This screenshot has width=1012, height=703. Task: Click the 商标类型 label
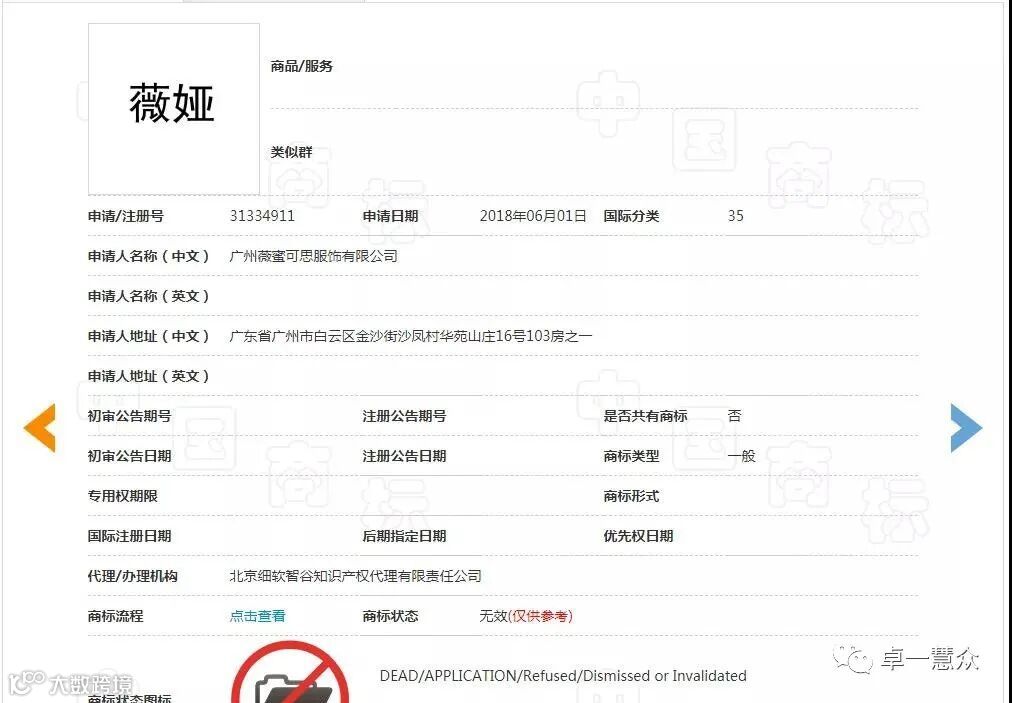[x=631, y=456]
